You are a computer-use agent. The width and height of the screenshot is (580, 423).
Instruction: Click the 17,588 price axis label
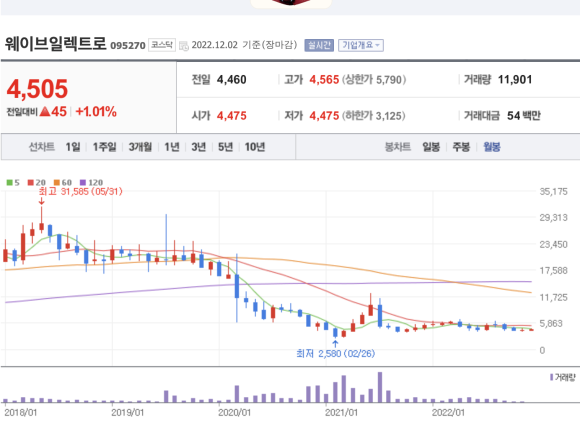pos(553,271)
